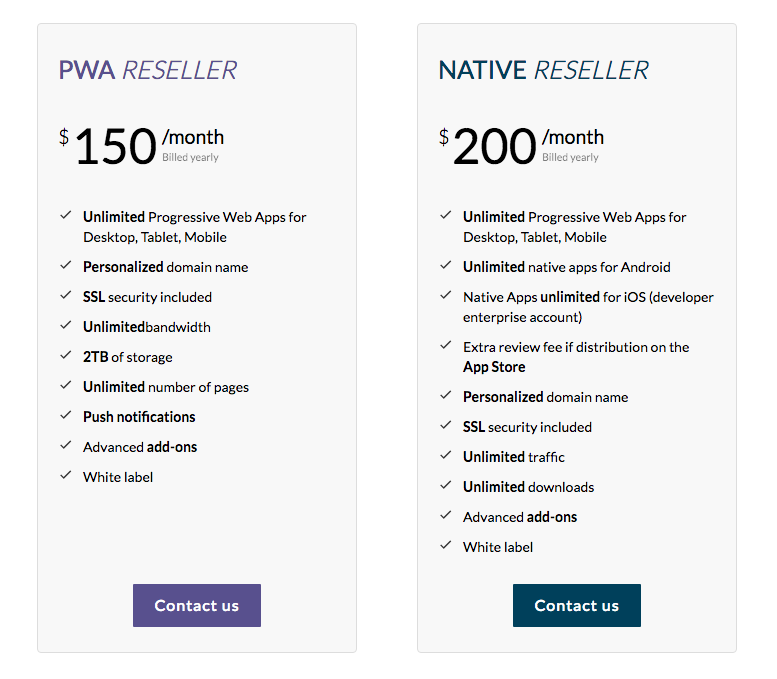Click checkmark beside 2TB of storage
777x679 pixels.
click(66, 356)
